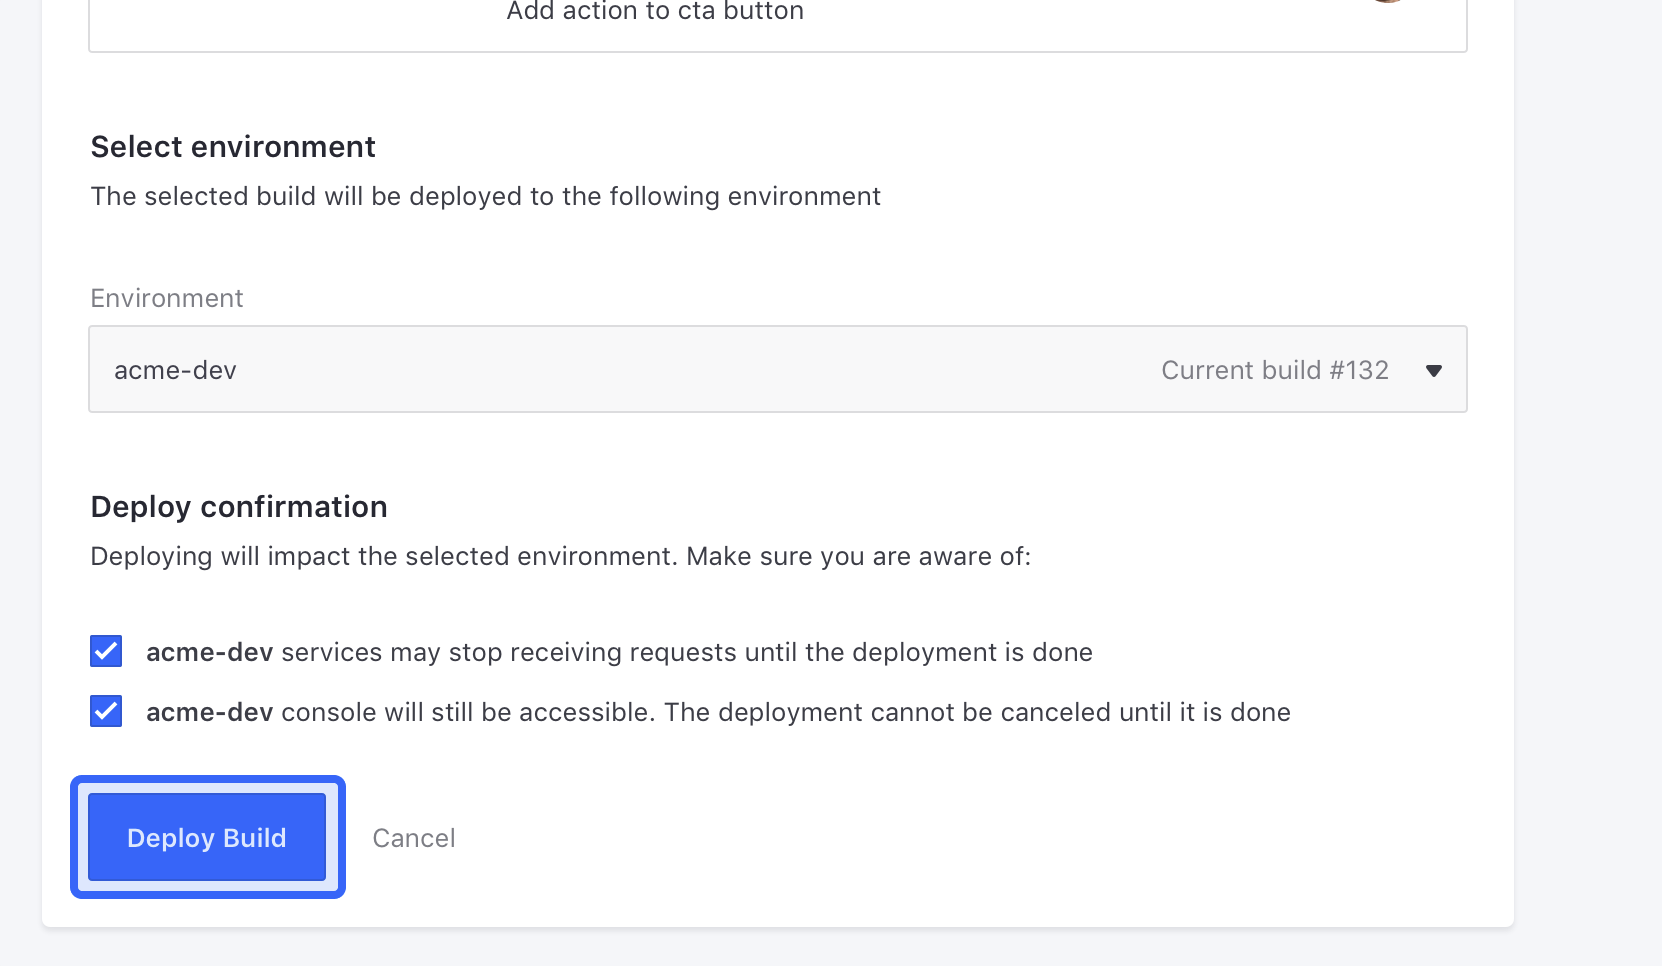Click the 'Environment' field label
Screen dimensions: 1662x966
(167, 298)
